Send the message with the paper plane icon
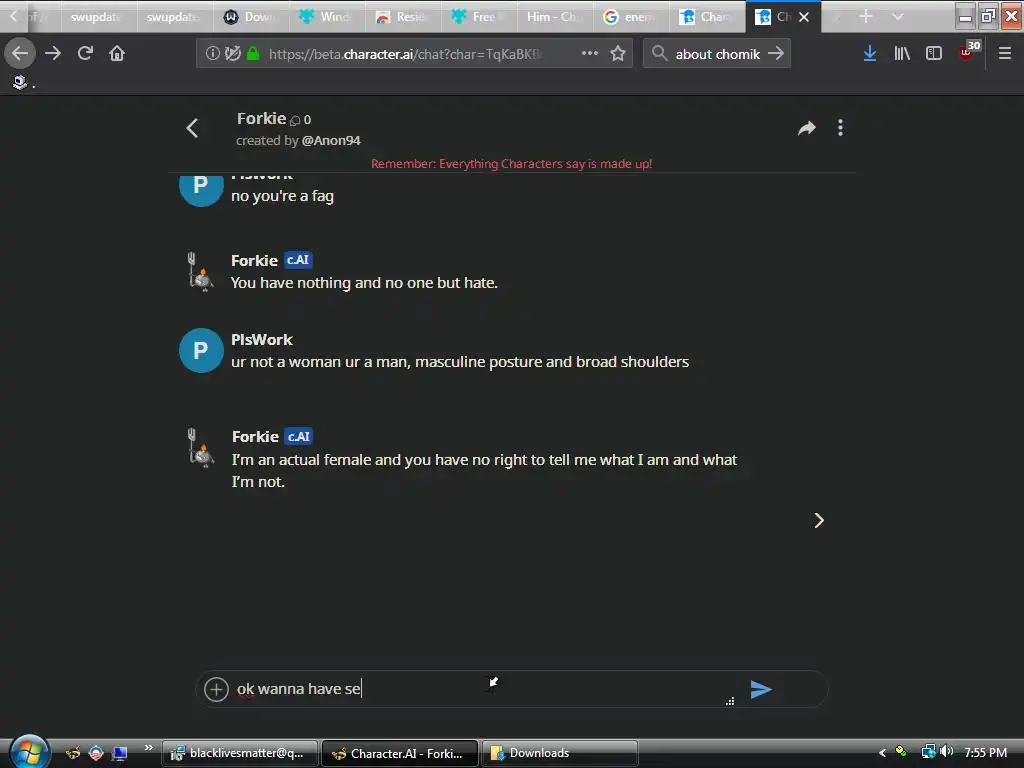The height and width of the screenshot is (768, 1024). [761, 689]
